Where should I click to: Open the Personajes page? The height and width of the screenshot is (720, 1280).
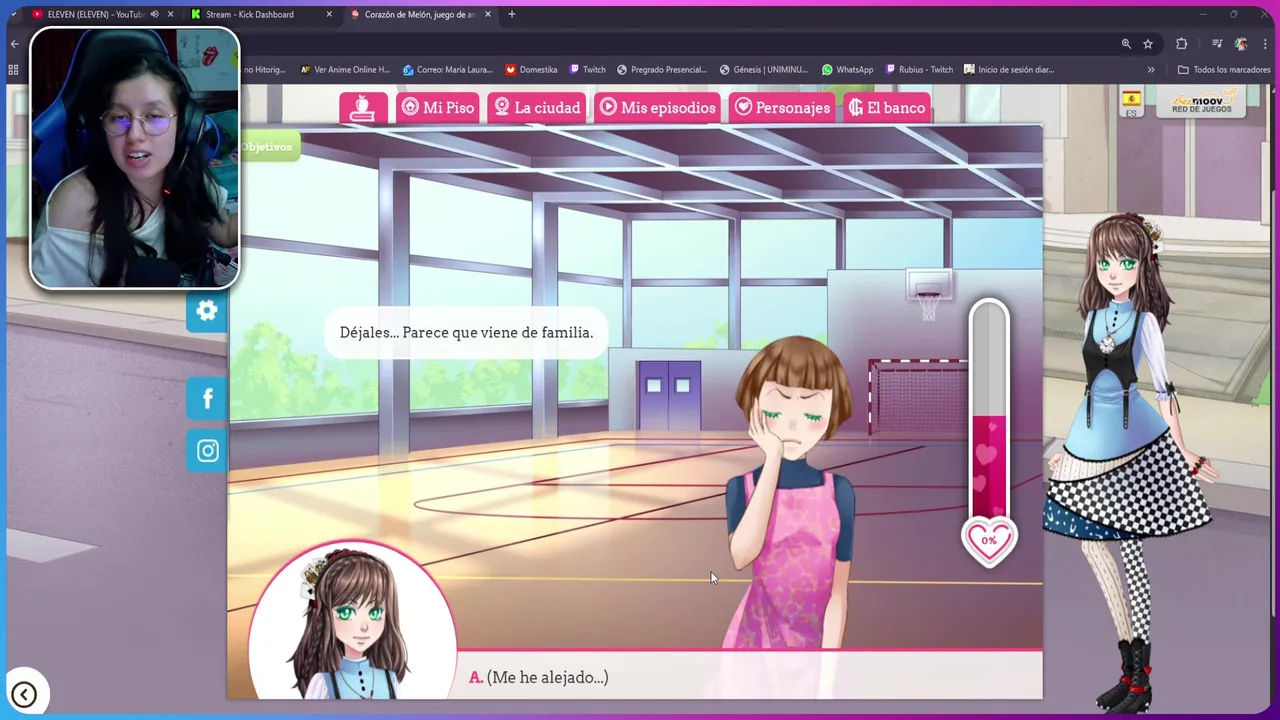pos(782,108)
